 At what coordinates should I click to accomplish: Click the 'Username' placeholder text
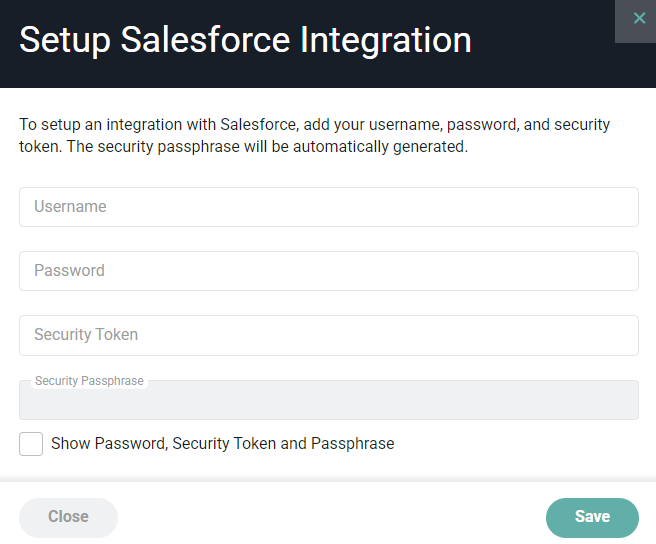point(70,207)
